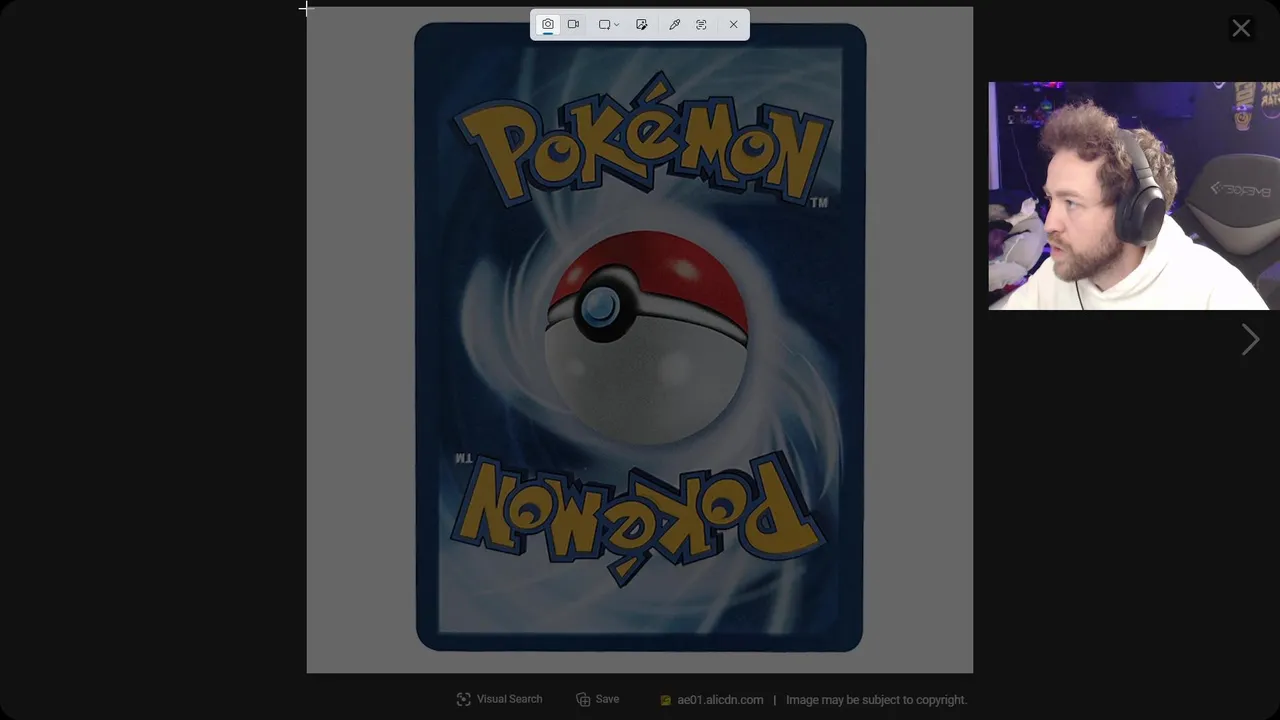Image resolution: width=1280 pixels, height=720 pixels.
Task: Save the image using Save button
Action: 597,699
